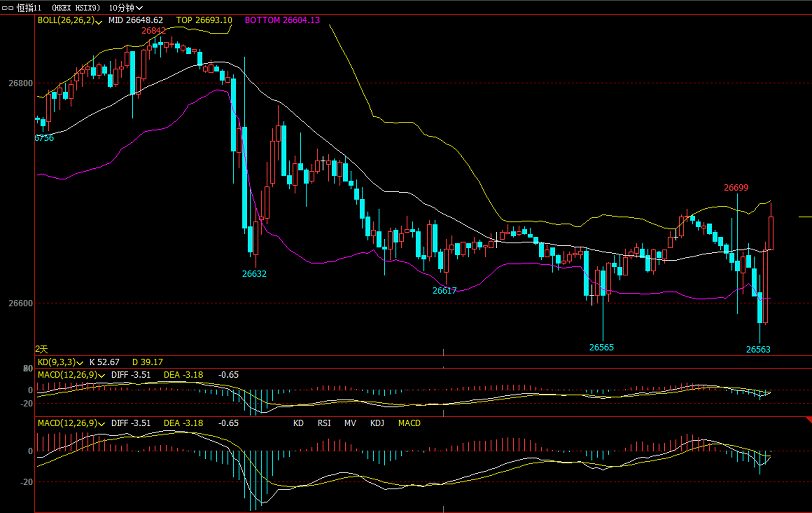
Task: Click the link icon beside 恒指11 title
Action: pos(6,6)
